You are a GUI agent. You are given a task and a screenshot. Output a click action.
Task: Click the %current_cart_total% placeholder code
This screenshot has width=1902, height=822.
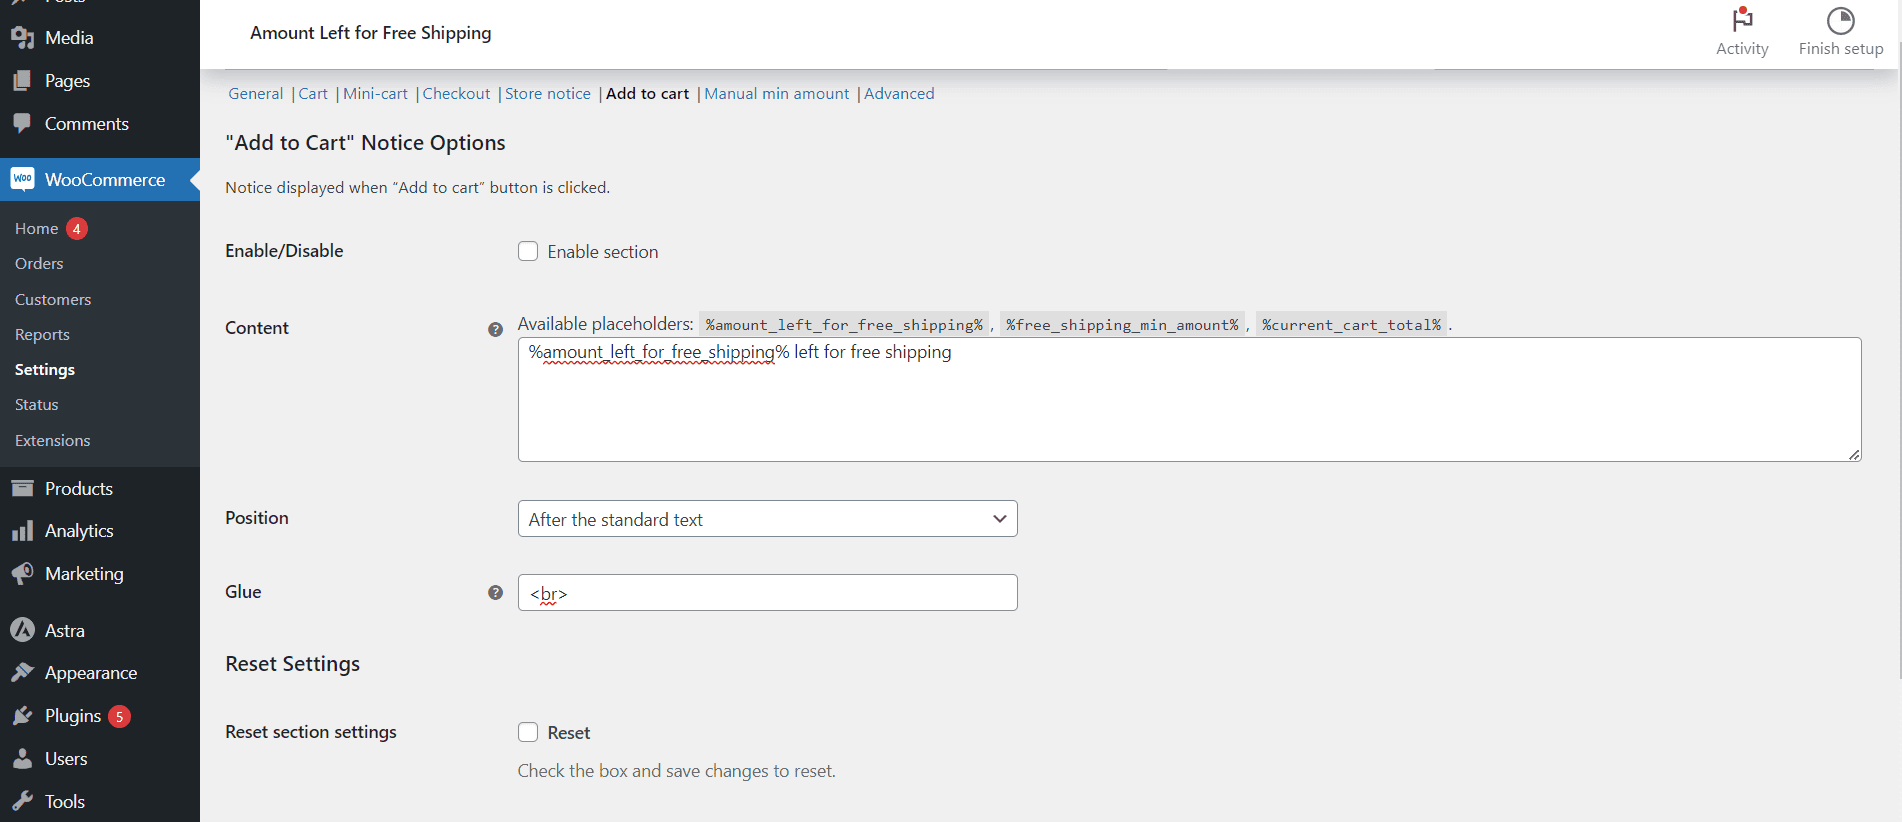[x=1351, y=324]
